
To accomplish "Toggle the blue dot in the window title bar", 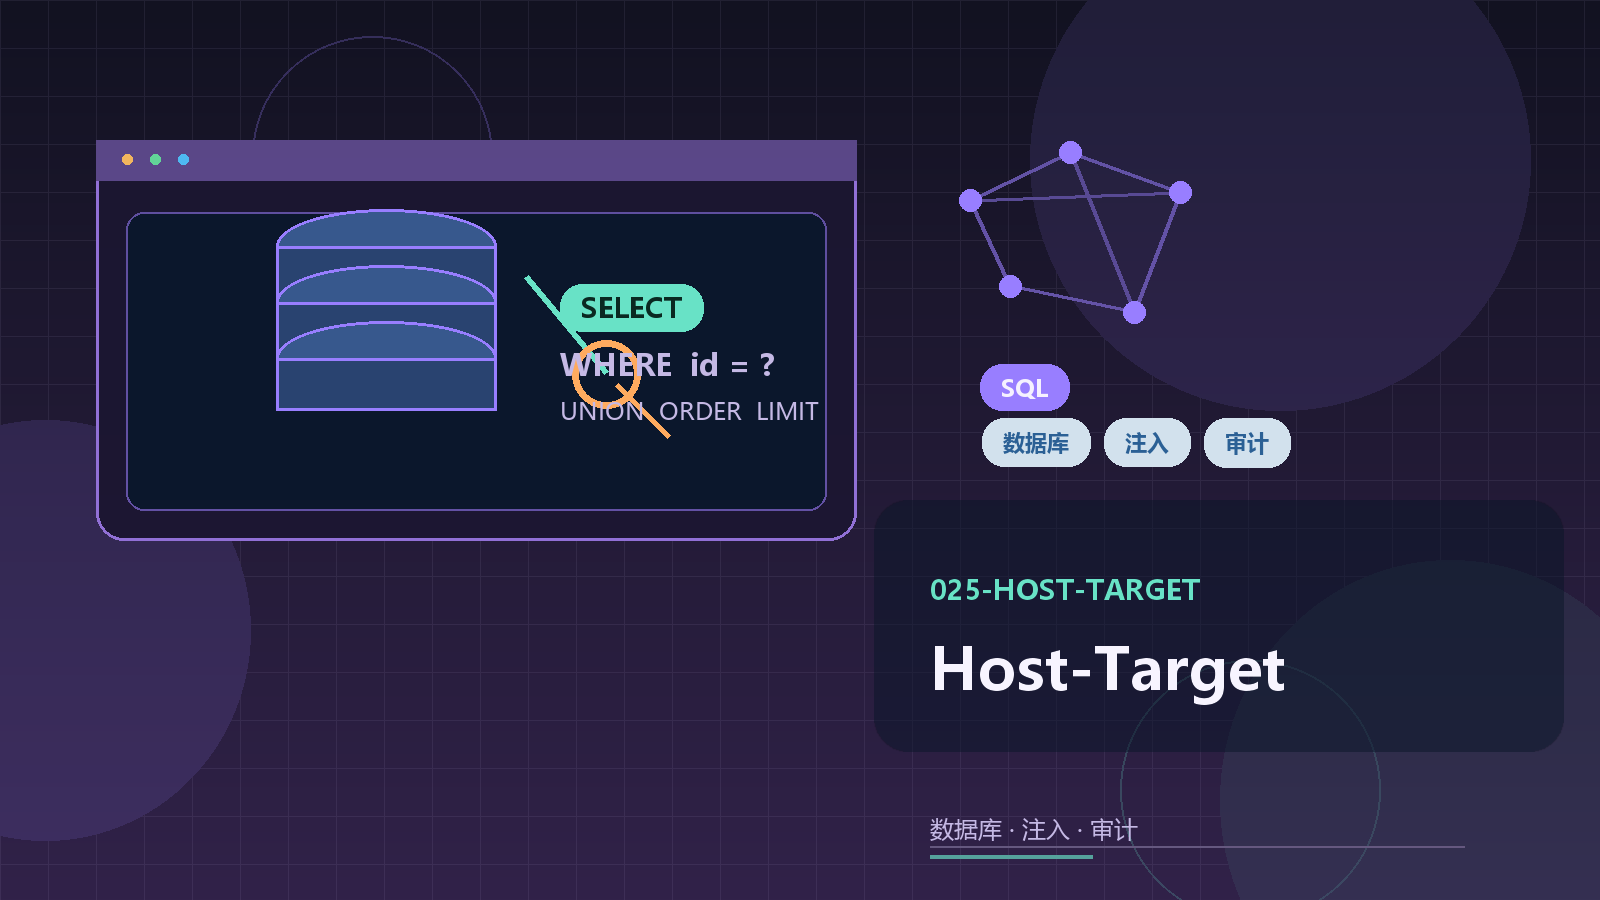I will (x=182, y=158).
